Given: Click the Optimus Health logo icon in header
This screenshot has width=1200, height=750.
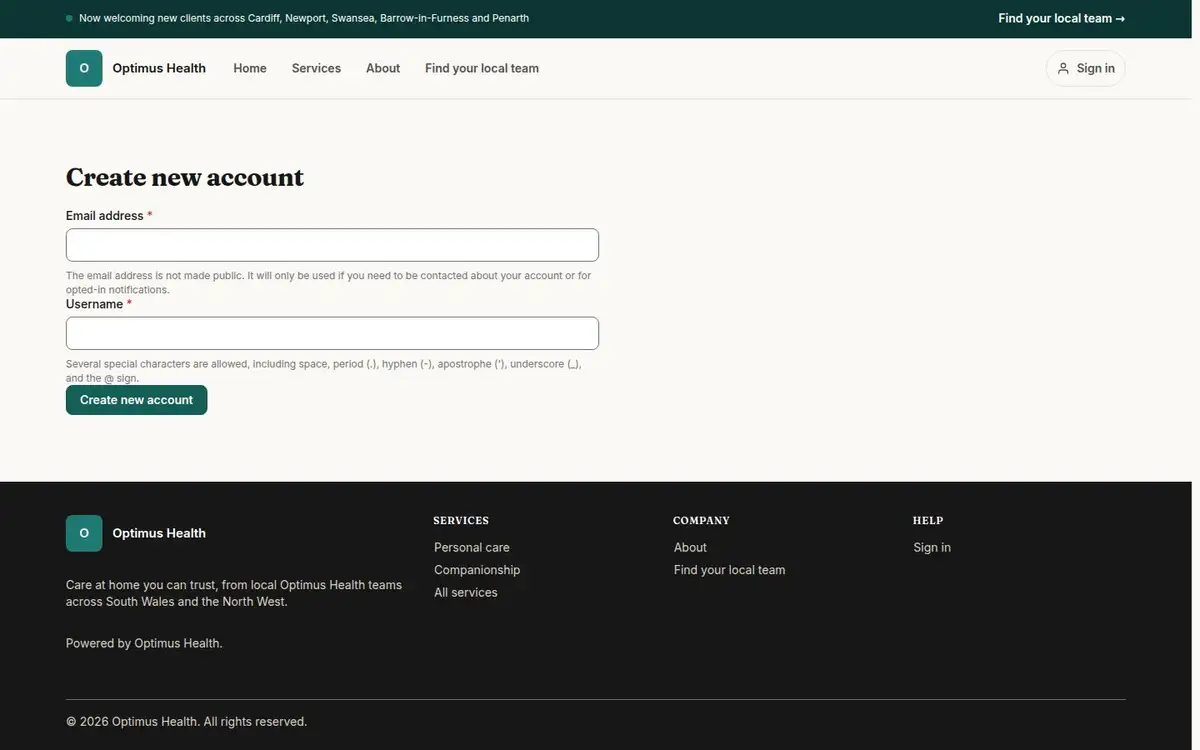Looking at the screenshot, I should 84,68.
